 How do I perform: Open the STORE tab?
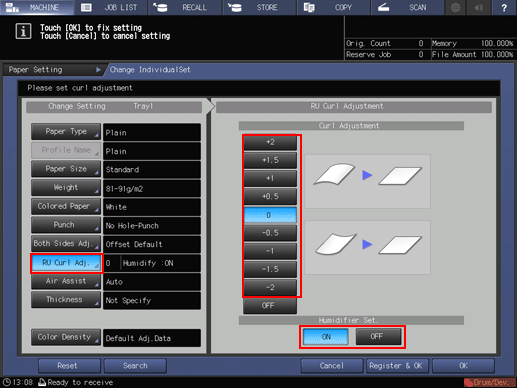[259, 7]
